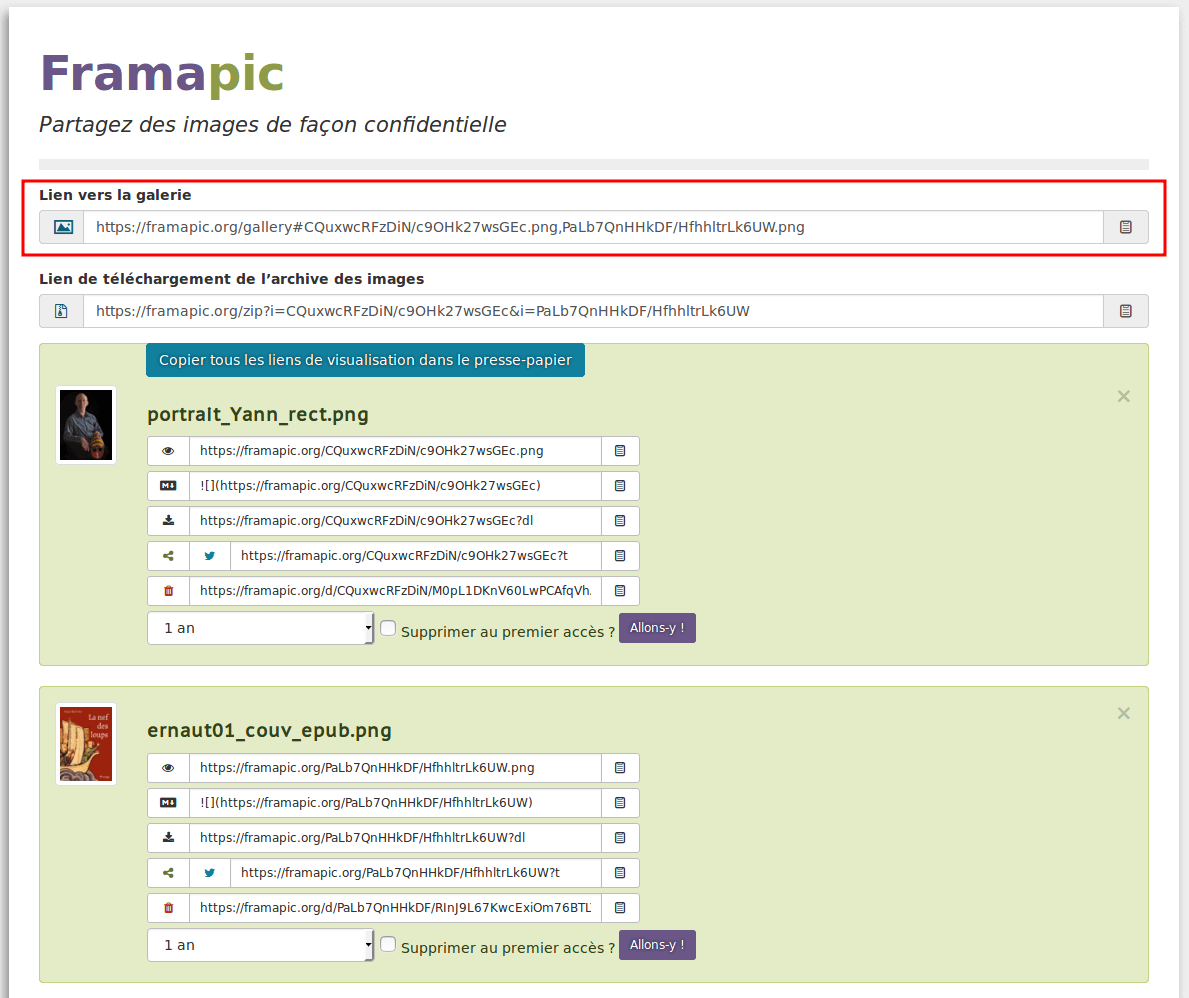Click the gallery link URL field
Screen dimensions: 1189x998
(593, 227)
